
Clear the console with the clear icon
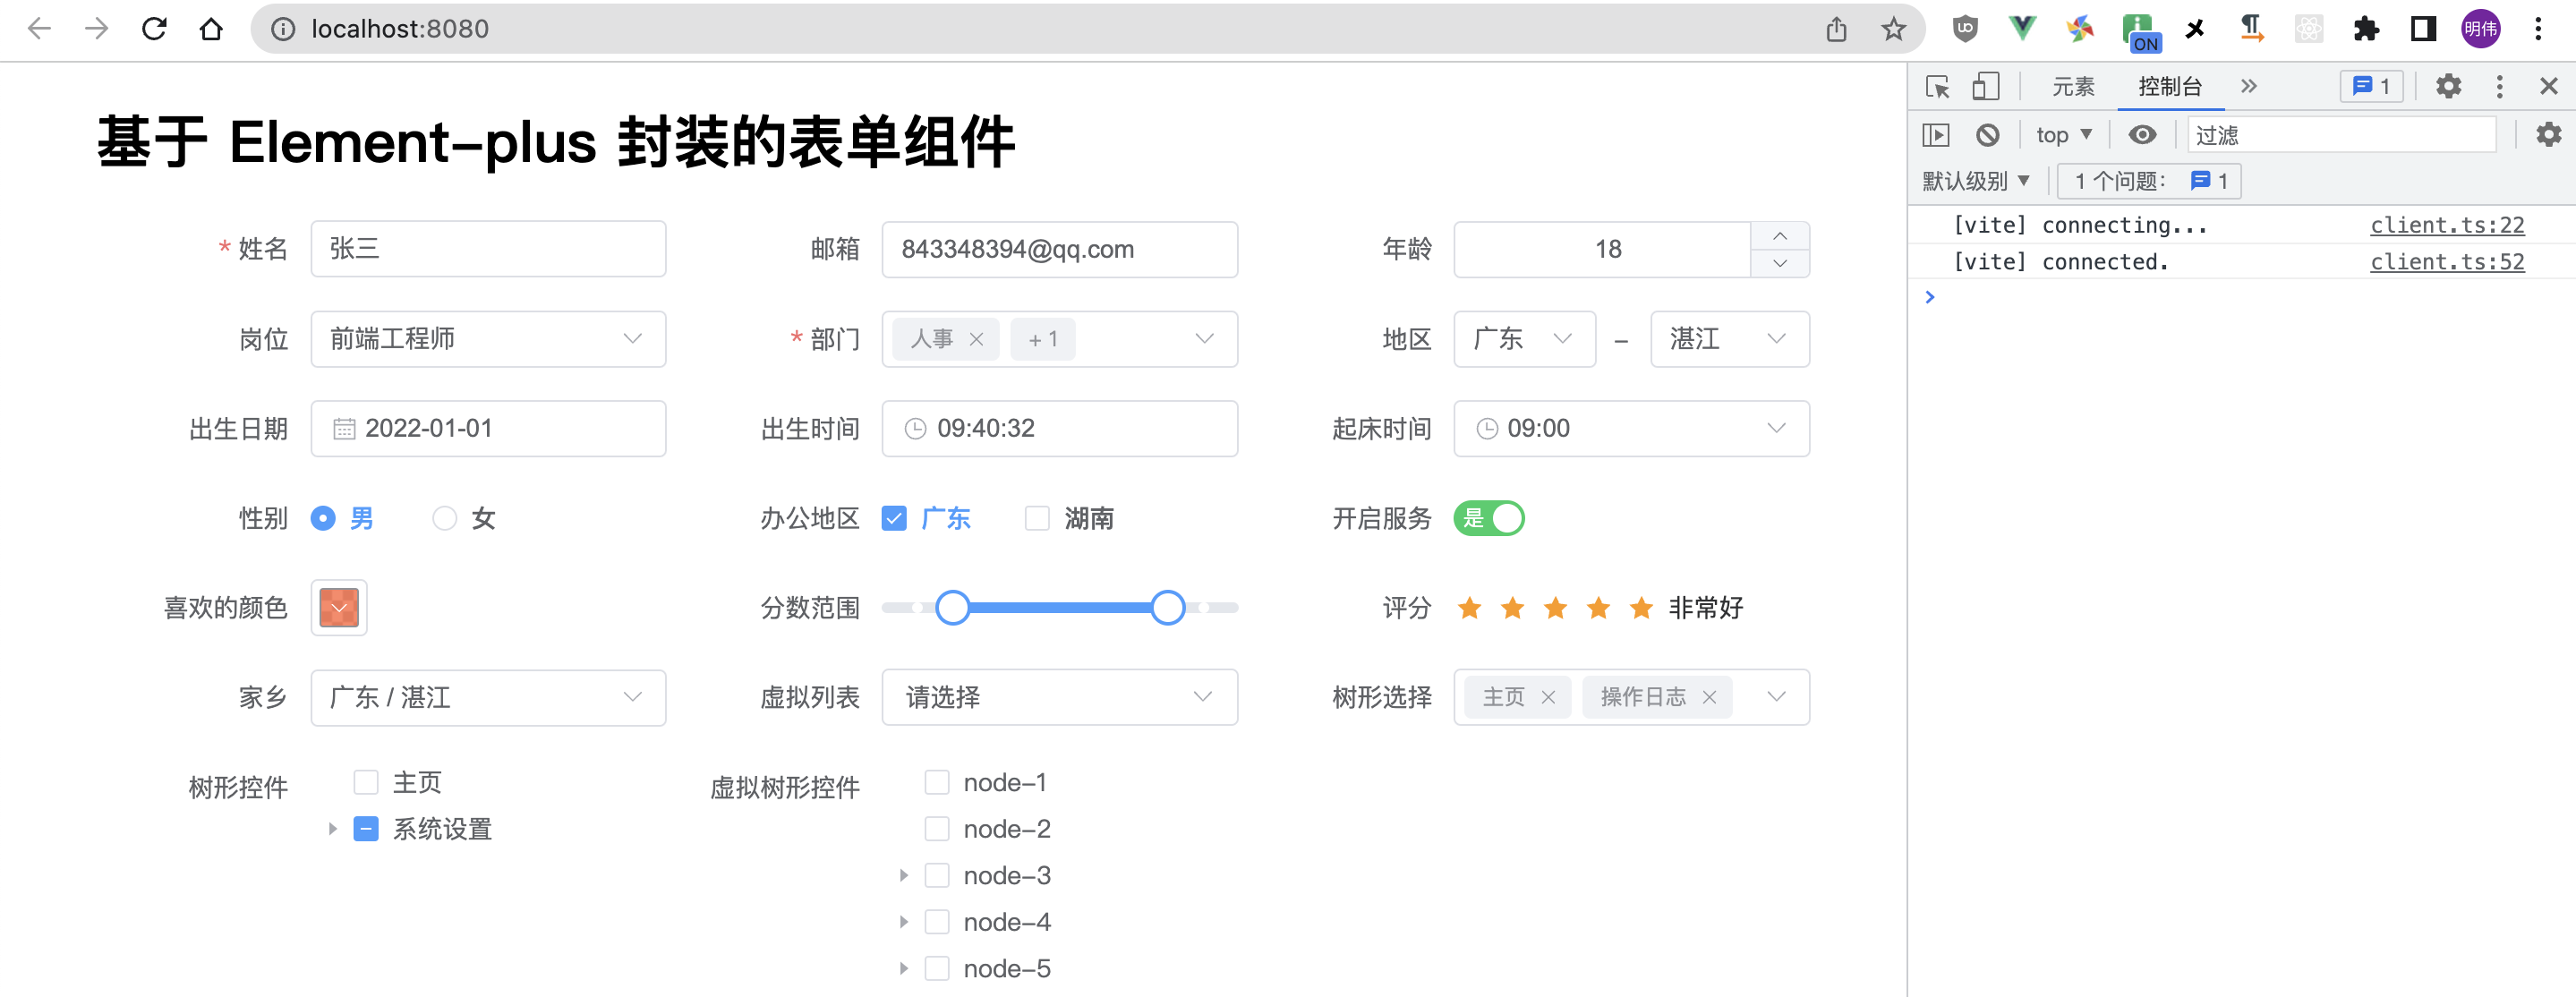[1987, 134]
